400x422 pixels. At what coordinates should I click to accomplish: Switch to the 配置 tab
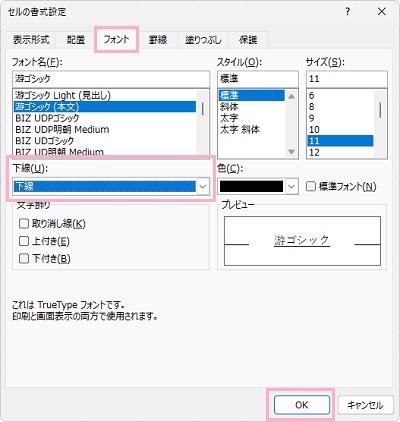[76, 40]
